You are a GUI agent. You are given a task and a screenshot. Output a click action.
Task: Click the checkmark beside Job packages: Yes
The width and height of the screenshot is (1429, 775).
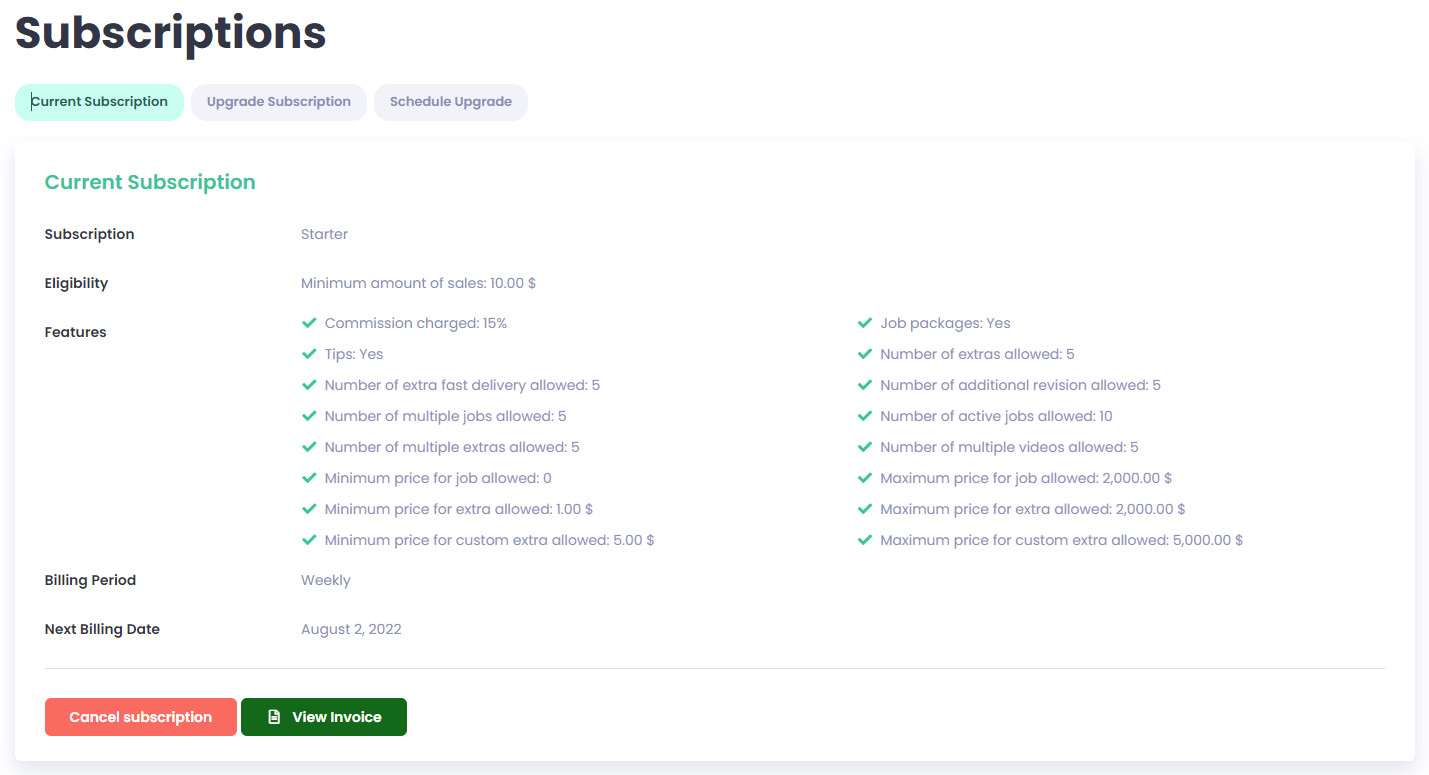point(865,323)
